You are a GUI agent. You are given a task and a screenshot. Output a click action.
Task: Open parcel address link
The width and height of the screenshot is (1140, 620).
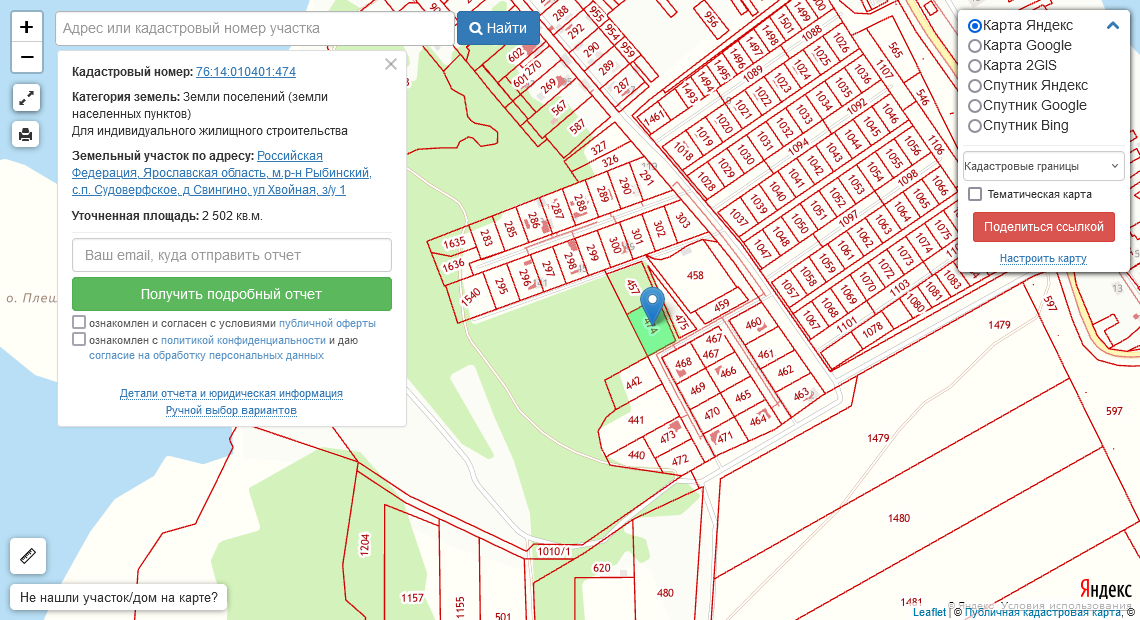pos(222,173)
